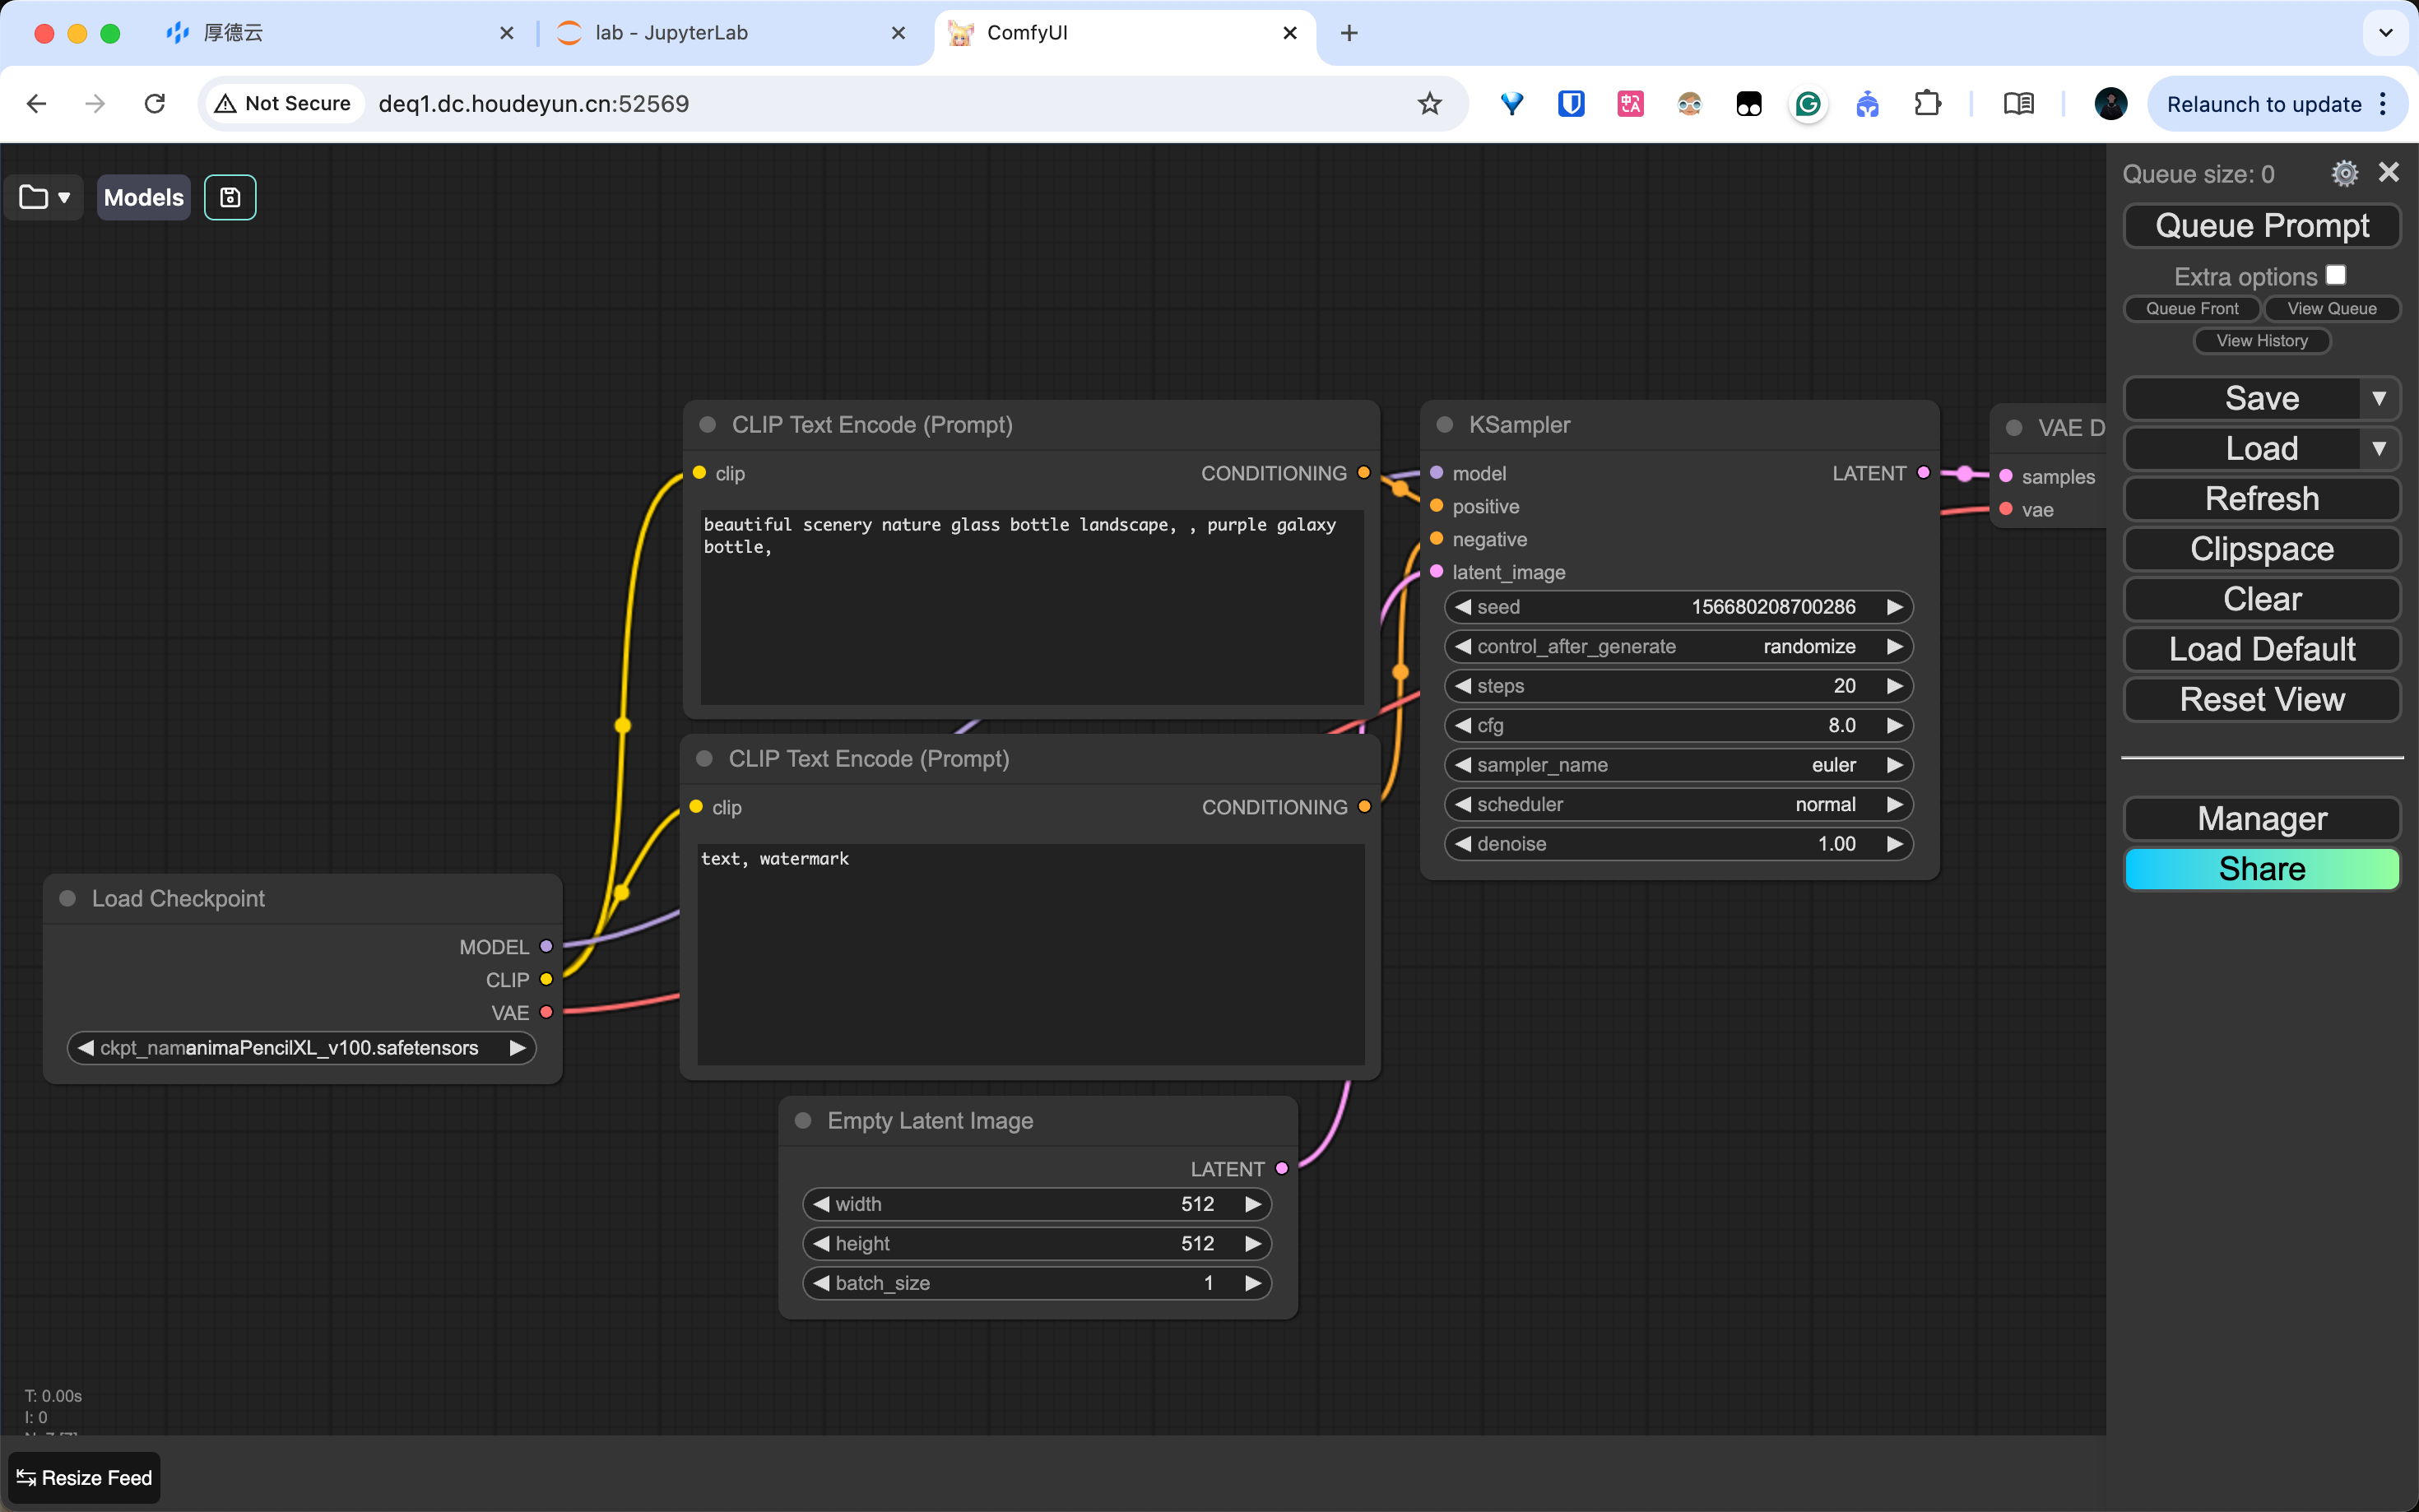Open the browser extensions puzzle icon
Screen dimensions: 2419x1512
click(x=1927, y=104)
